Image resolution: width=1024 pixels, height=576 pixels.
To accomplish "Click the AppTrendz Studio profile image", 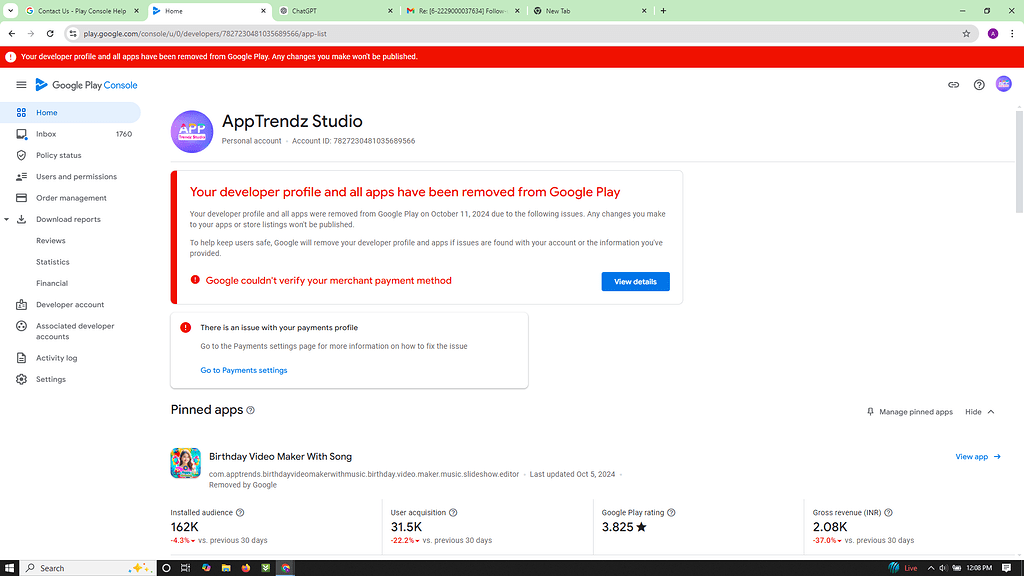I will tap(192, 131).
